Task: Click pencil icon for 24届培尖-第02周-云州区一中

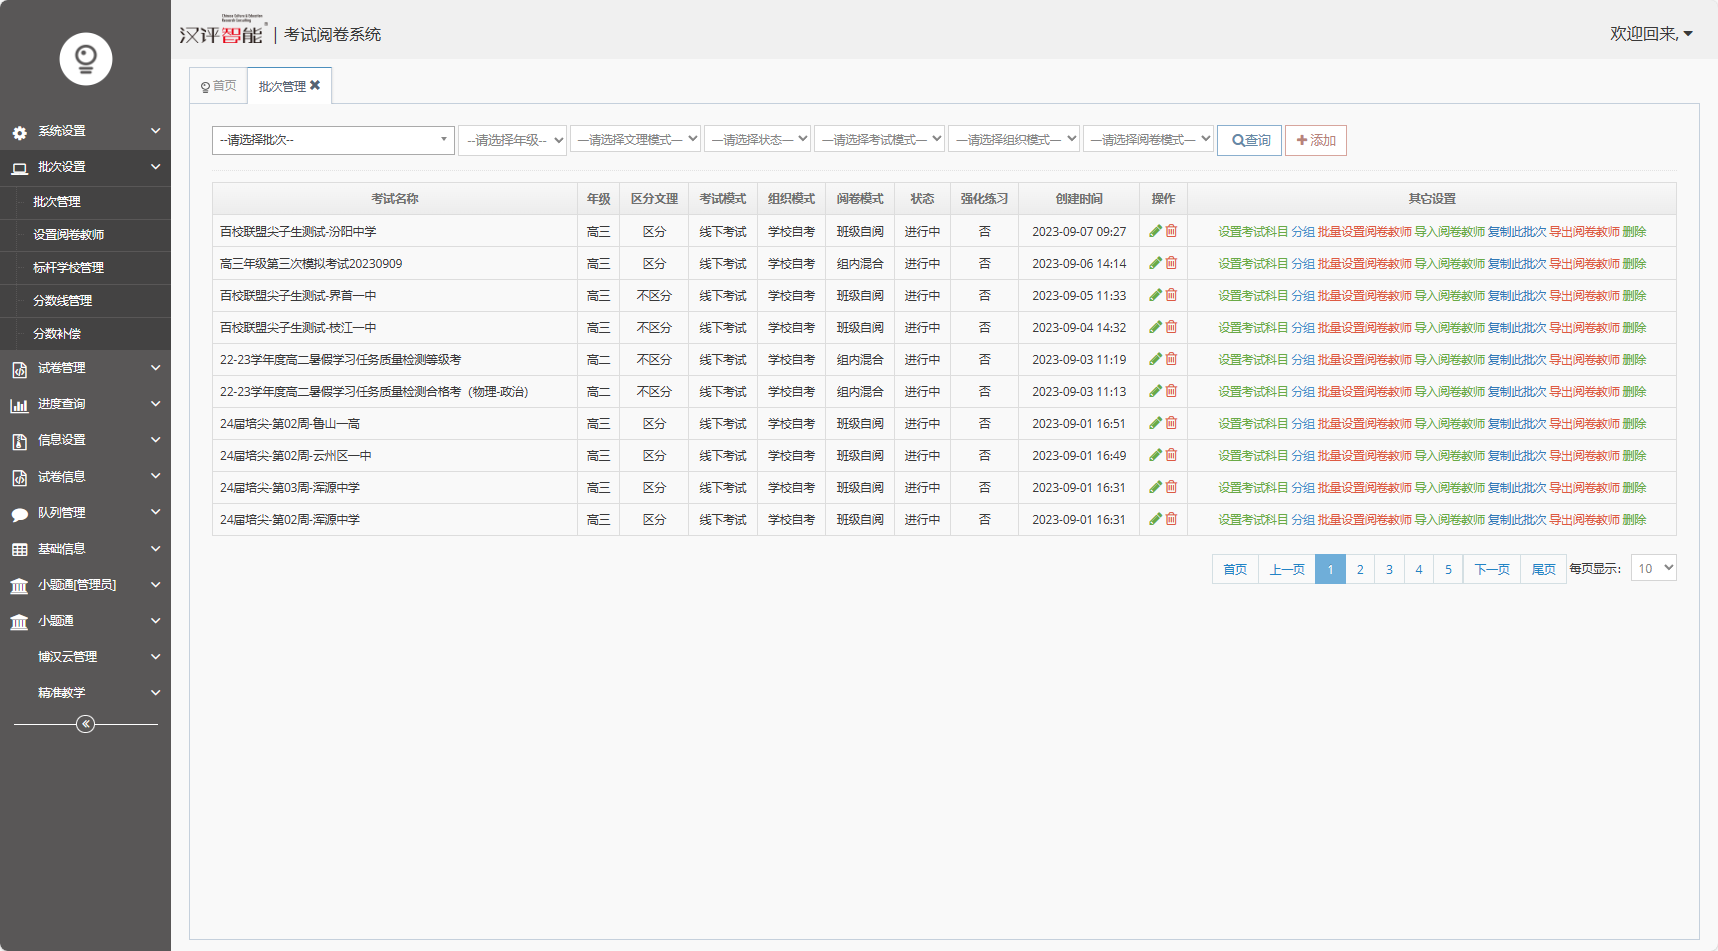Action: [x=1155, y=455]
